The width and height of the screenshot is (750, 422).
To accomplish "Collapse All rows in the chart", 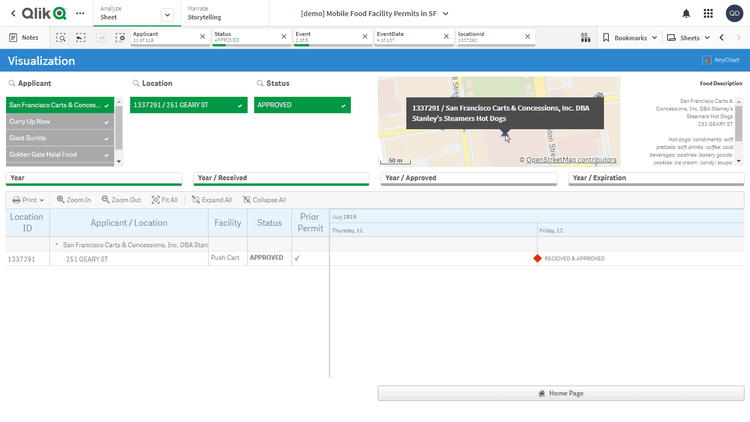I will tap(265, 200).
